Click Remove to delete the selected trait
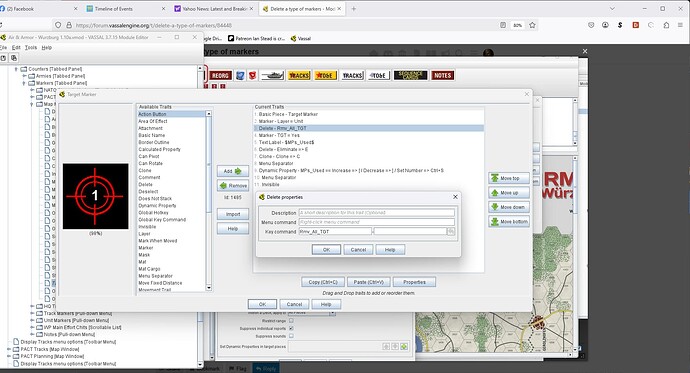The image size is (690, 373). click(232, 186)
